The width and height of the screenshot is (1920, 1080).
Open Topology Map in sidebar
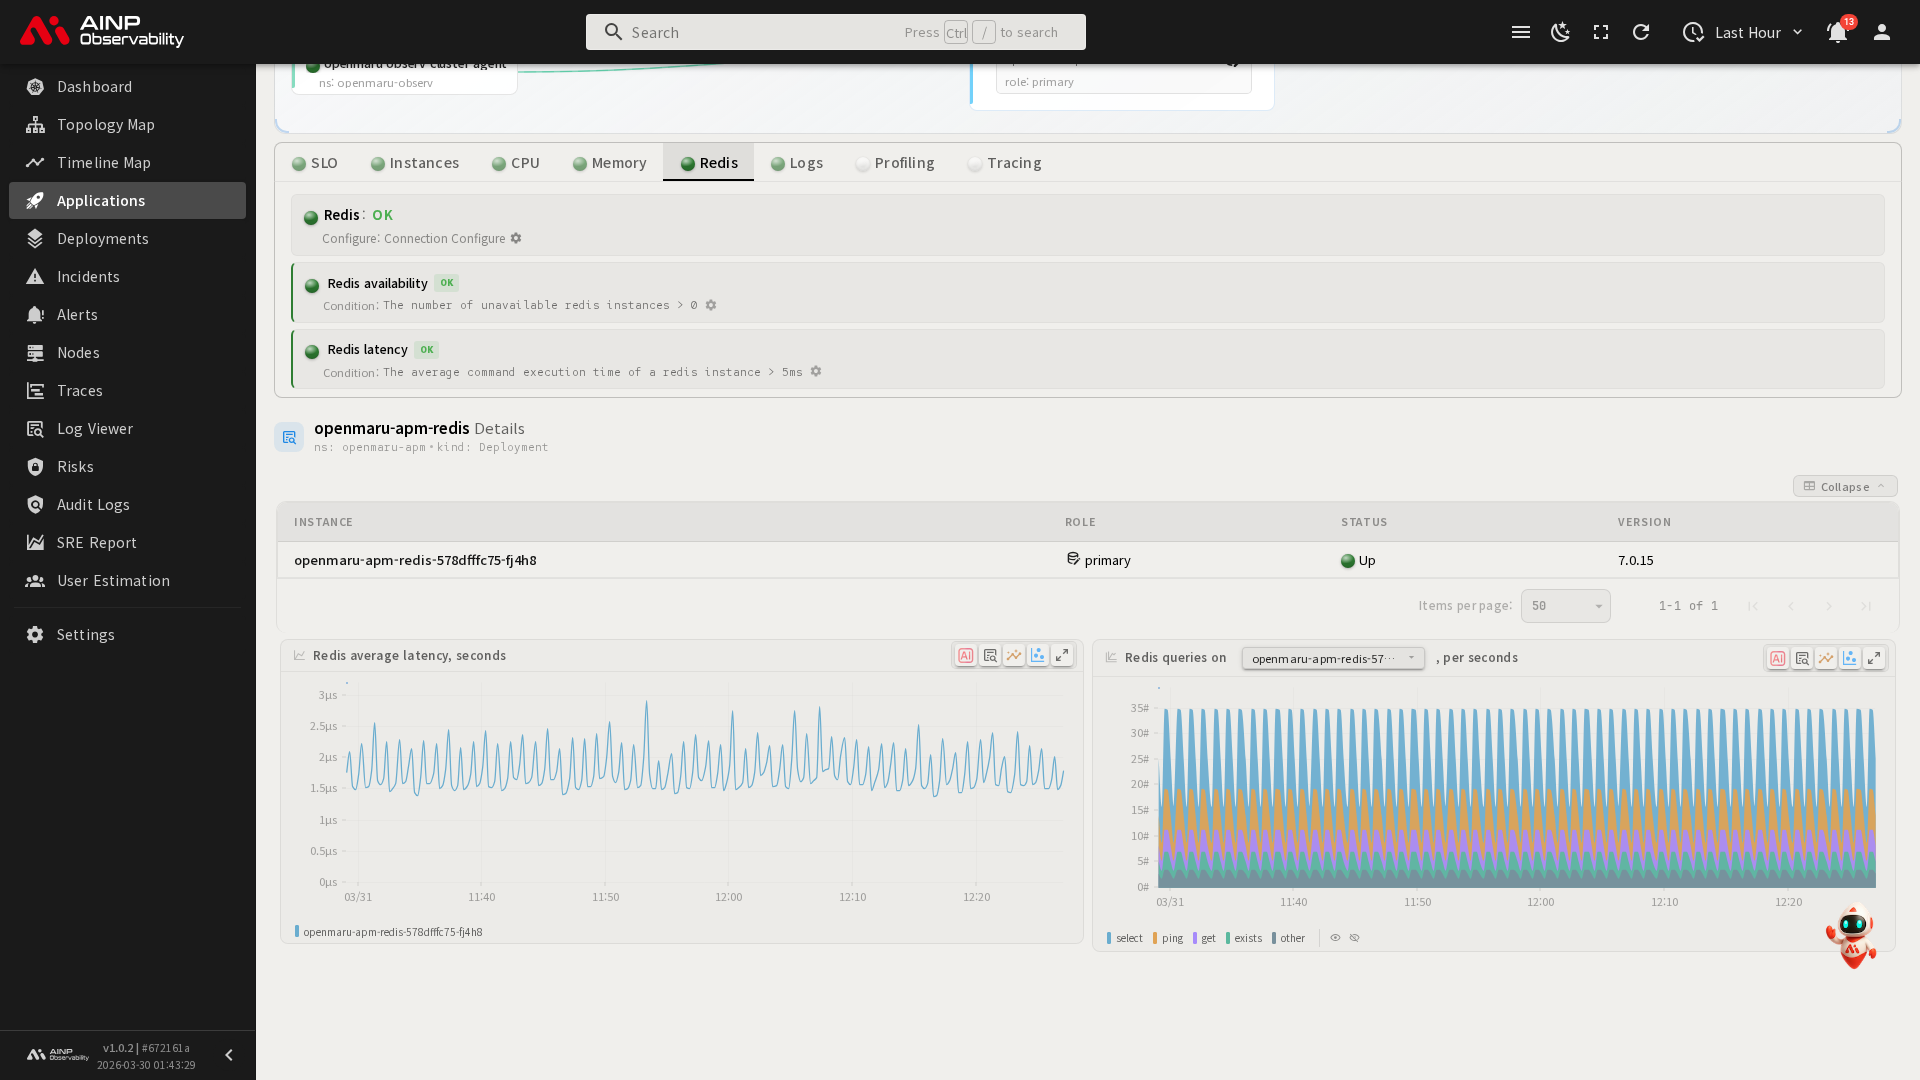[105, 125]
